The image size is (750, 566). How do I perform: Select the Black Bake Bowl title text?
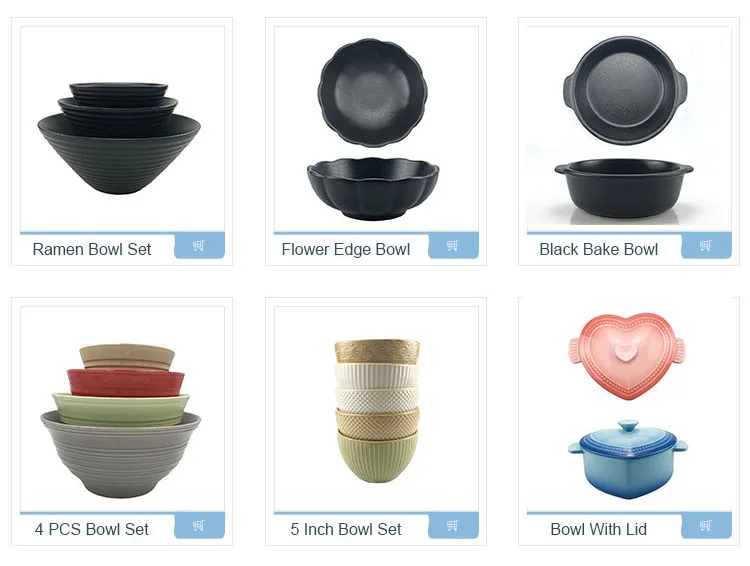[599, 249]
